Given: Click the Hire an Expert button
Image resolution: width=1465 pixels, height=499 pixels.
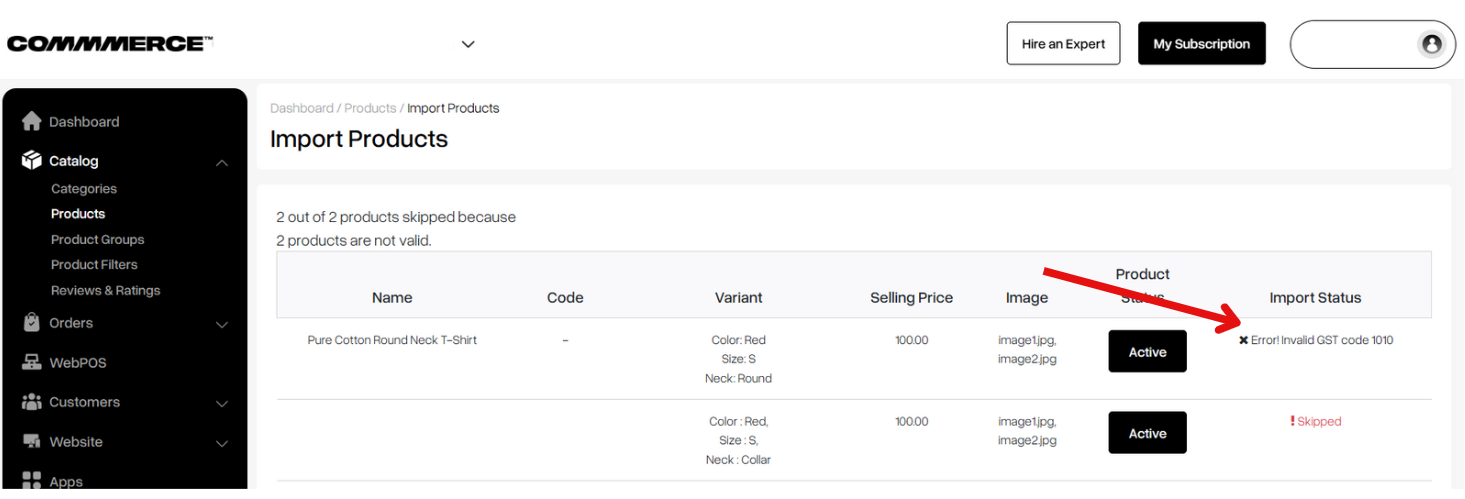Looking at the screenshot, I should pyautogui.click(x=1063, y=43).
